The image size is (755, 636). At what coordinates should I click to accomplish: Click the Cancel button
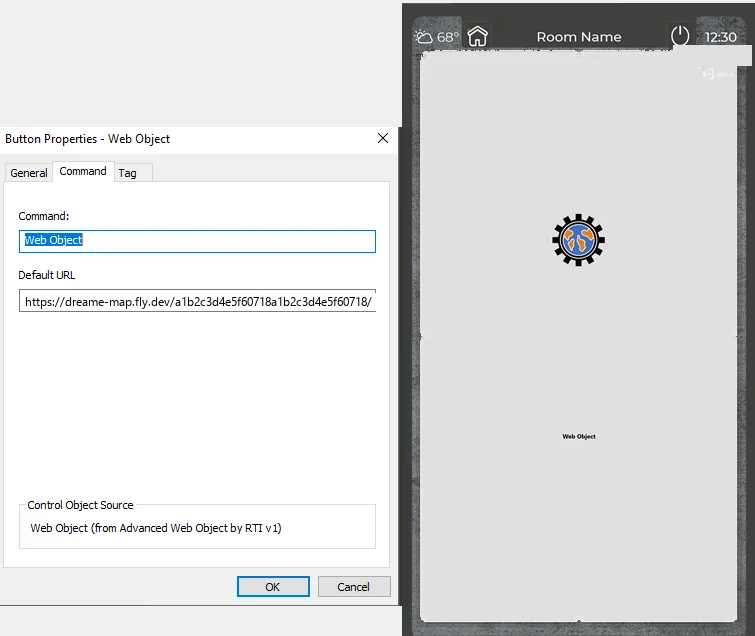click(354, 586)
